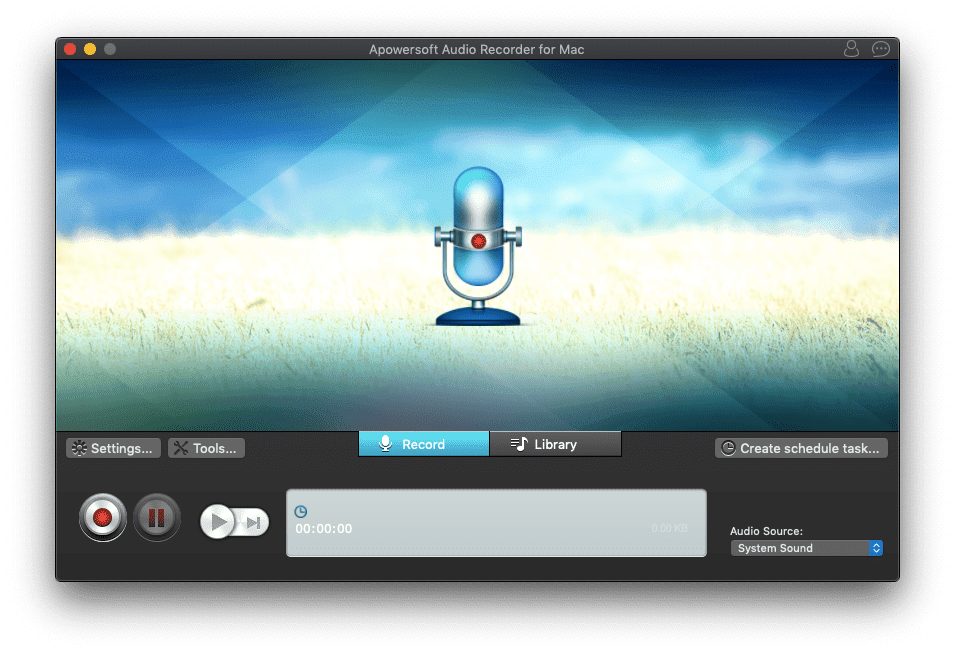The image size is (955, 655).
Task: Minimize the window with the yellow button
Action: click(x=90, y=49)
